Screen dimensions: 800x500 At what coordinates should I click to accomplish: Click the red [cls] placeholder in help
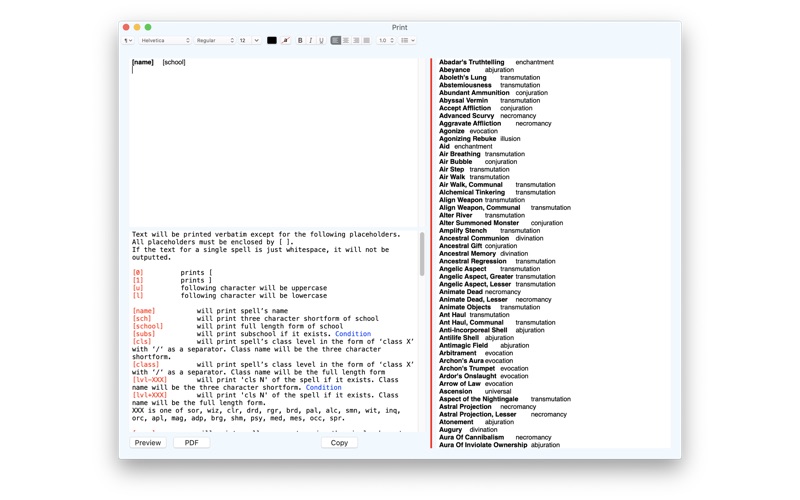tap(142, 341)
